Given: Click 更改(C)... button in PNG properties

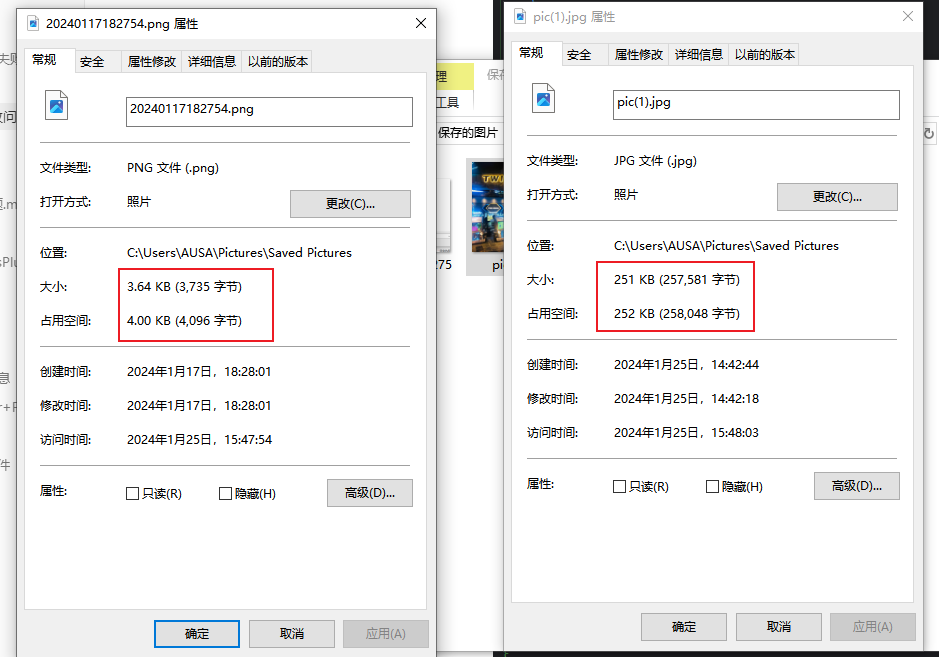Looking at the screenshot, I should coord(350,204).
